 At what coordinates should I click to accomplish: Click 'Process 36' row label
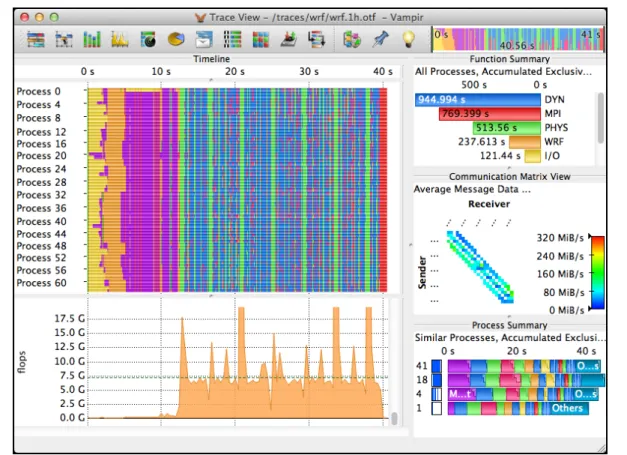[x=41, y=208]
